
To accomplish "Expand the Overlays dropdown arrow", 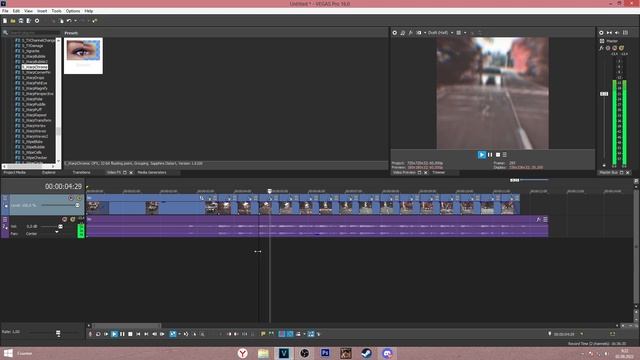I will [464, 33].
